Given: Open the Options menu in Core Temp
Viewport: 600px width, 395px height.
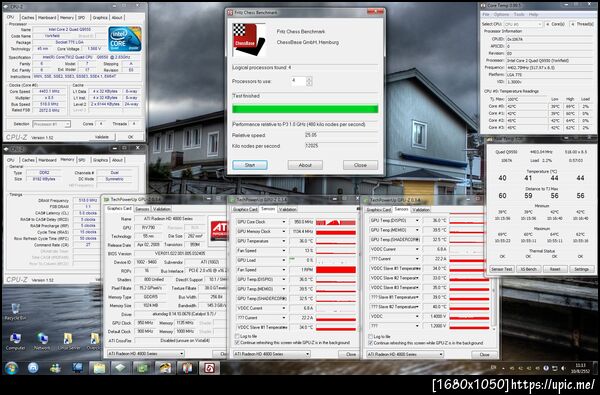Looking at the screenshot, I should (501, 15).
